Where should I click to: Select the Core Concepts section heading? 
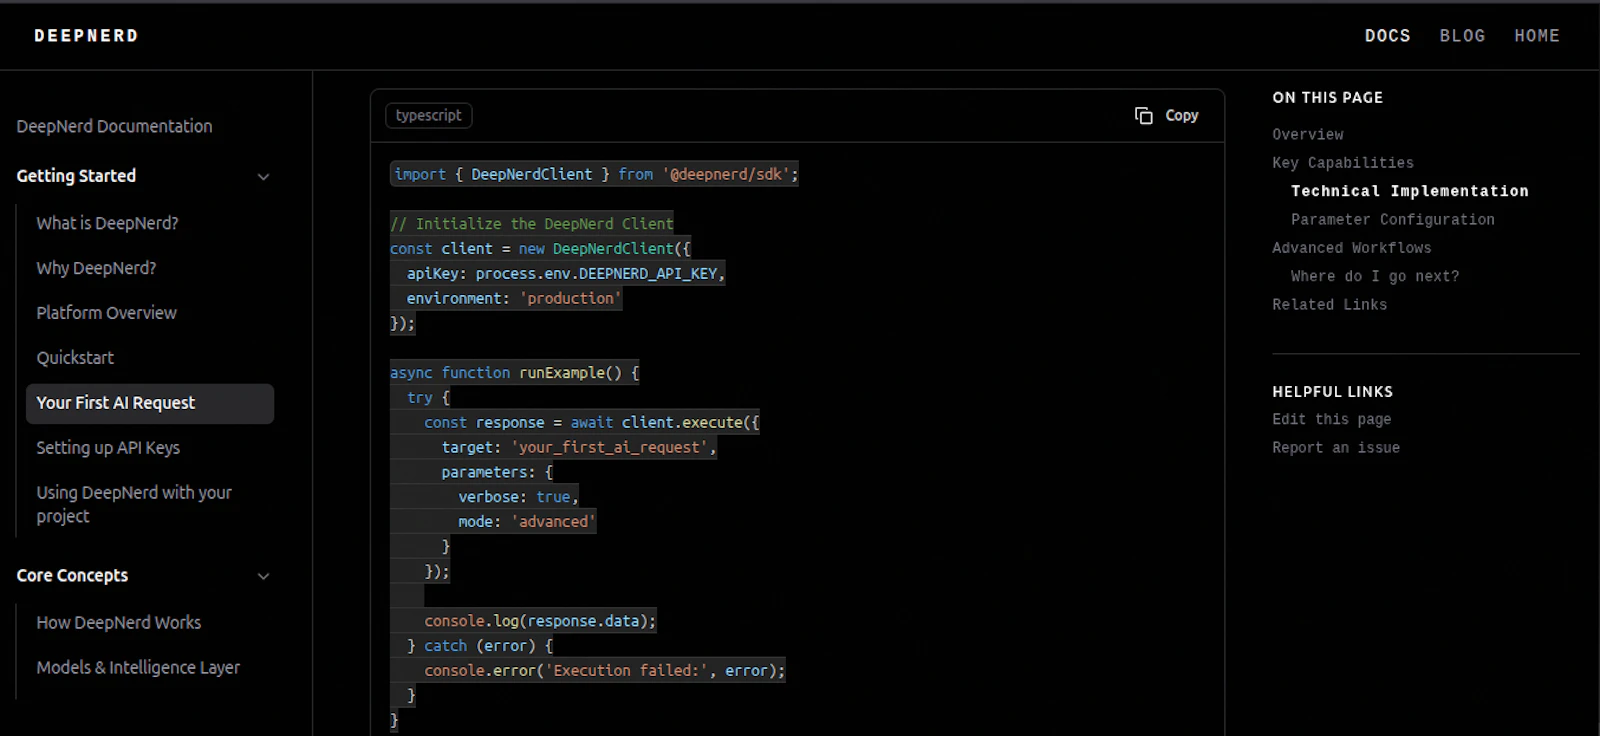pos(72,576)
